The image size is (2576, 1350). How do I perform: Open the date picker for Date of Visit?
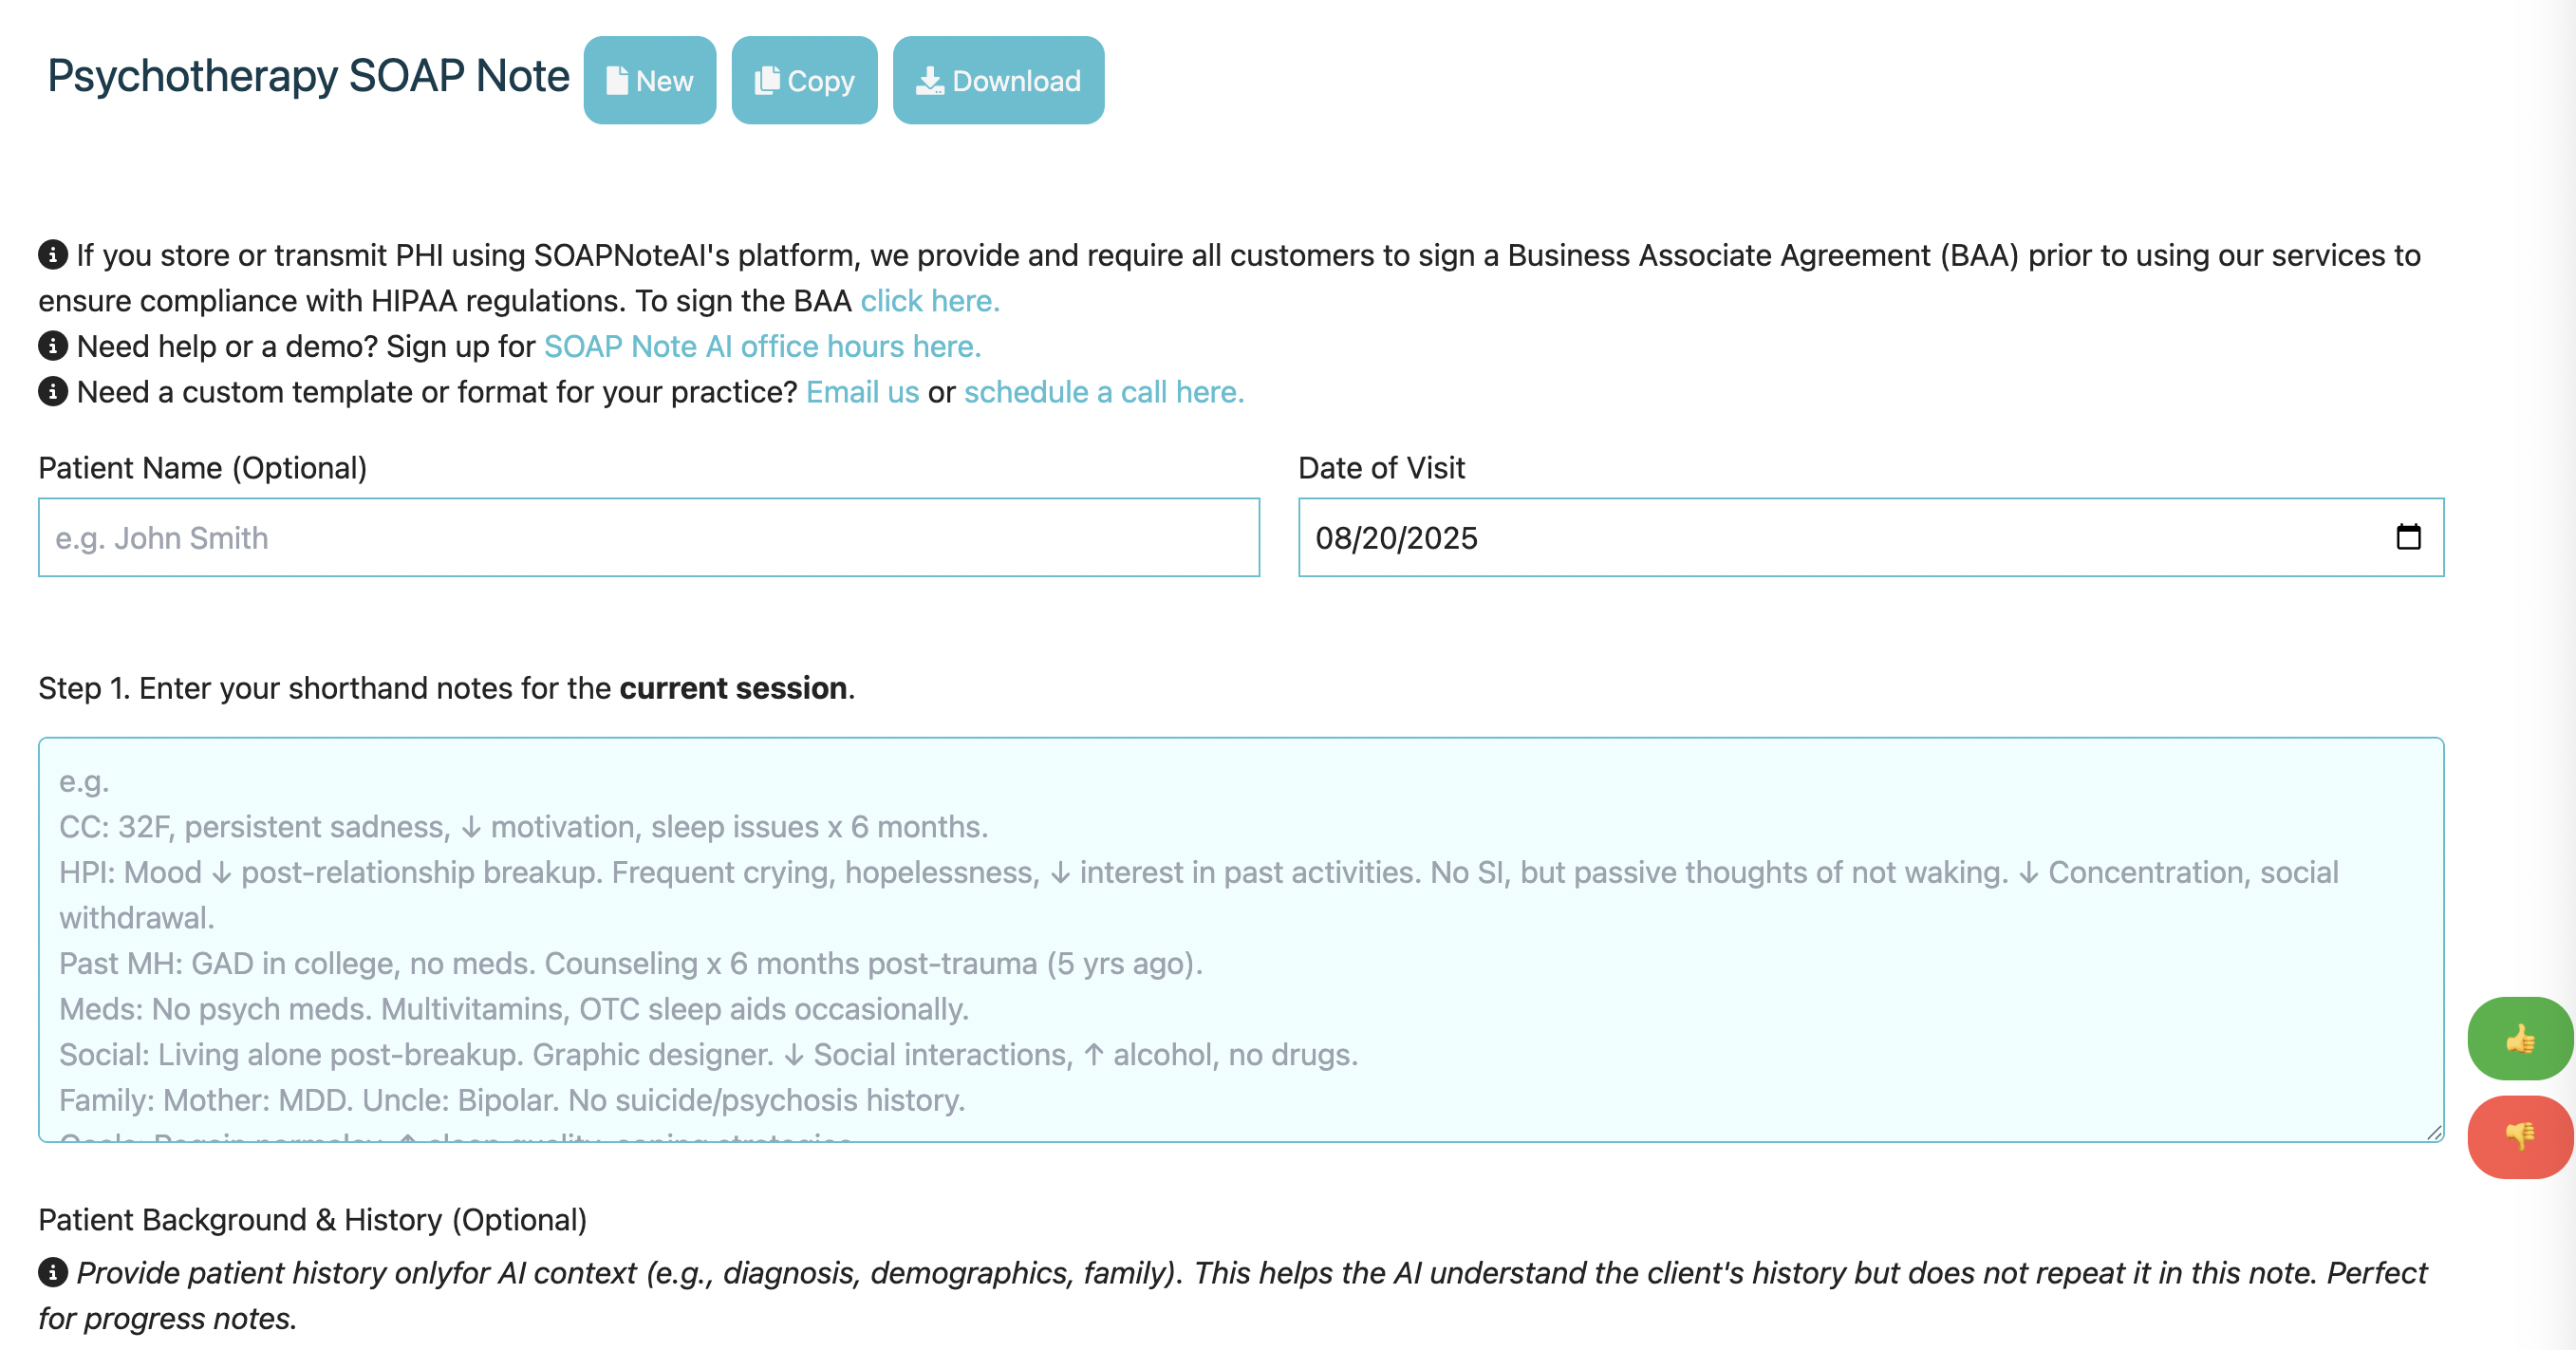[x=2410, y=537]
